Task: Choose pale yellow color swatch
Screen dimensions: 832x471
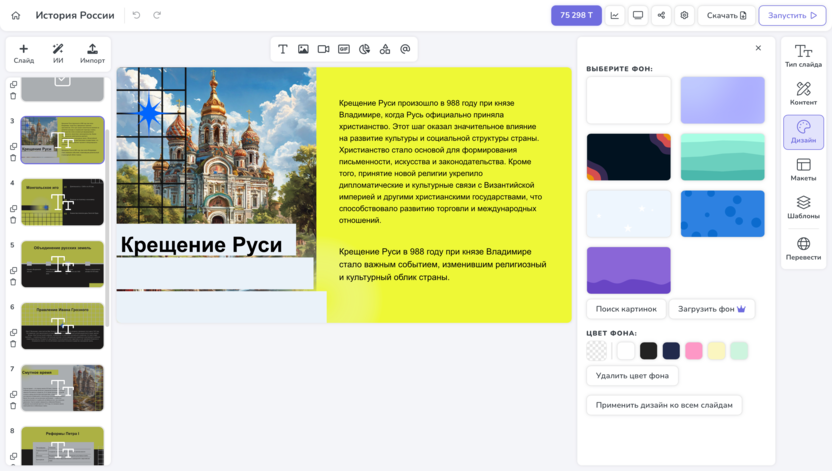Action: (x=716, y=351)
